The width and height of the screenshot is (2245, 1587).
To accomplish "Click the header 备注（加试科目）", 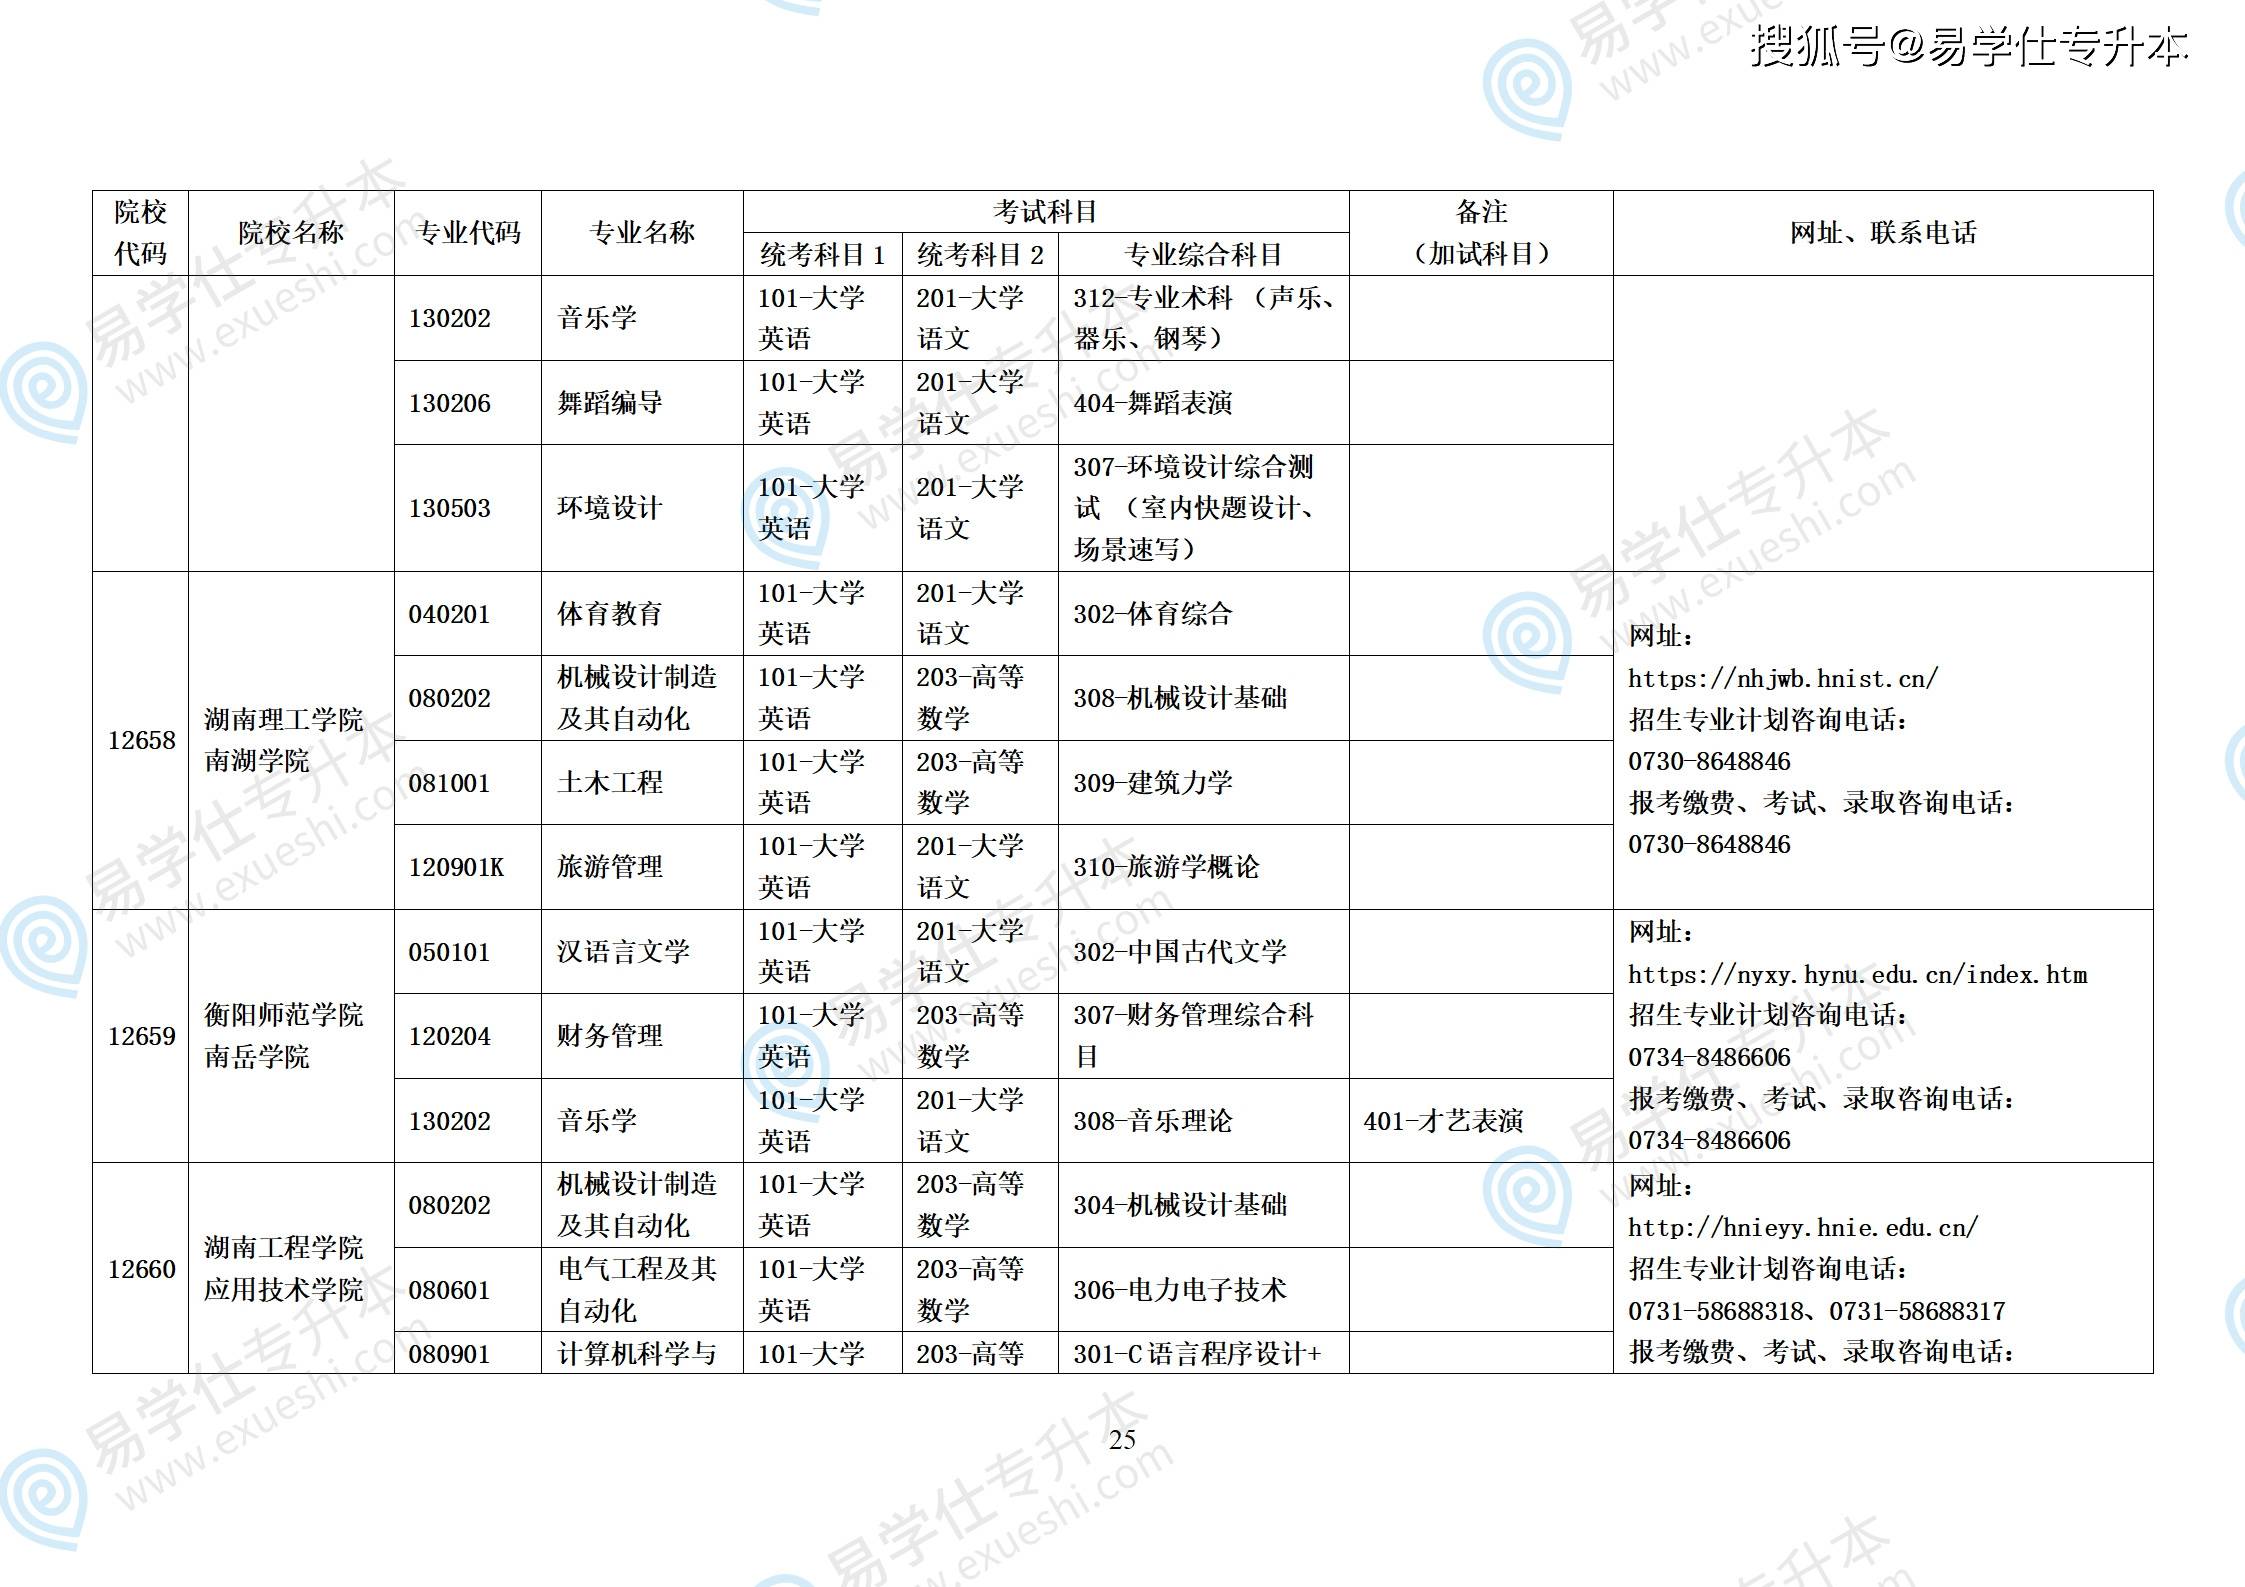I will pos(1481,233).
